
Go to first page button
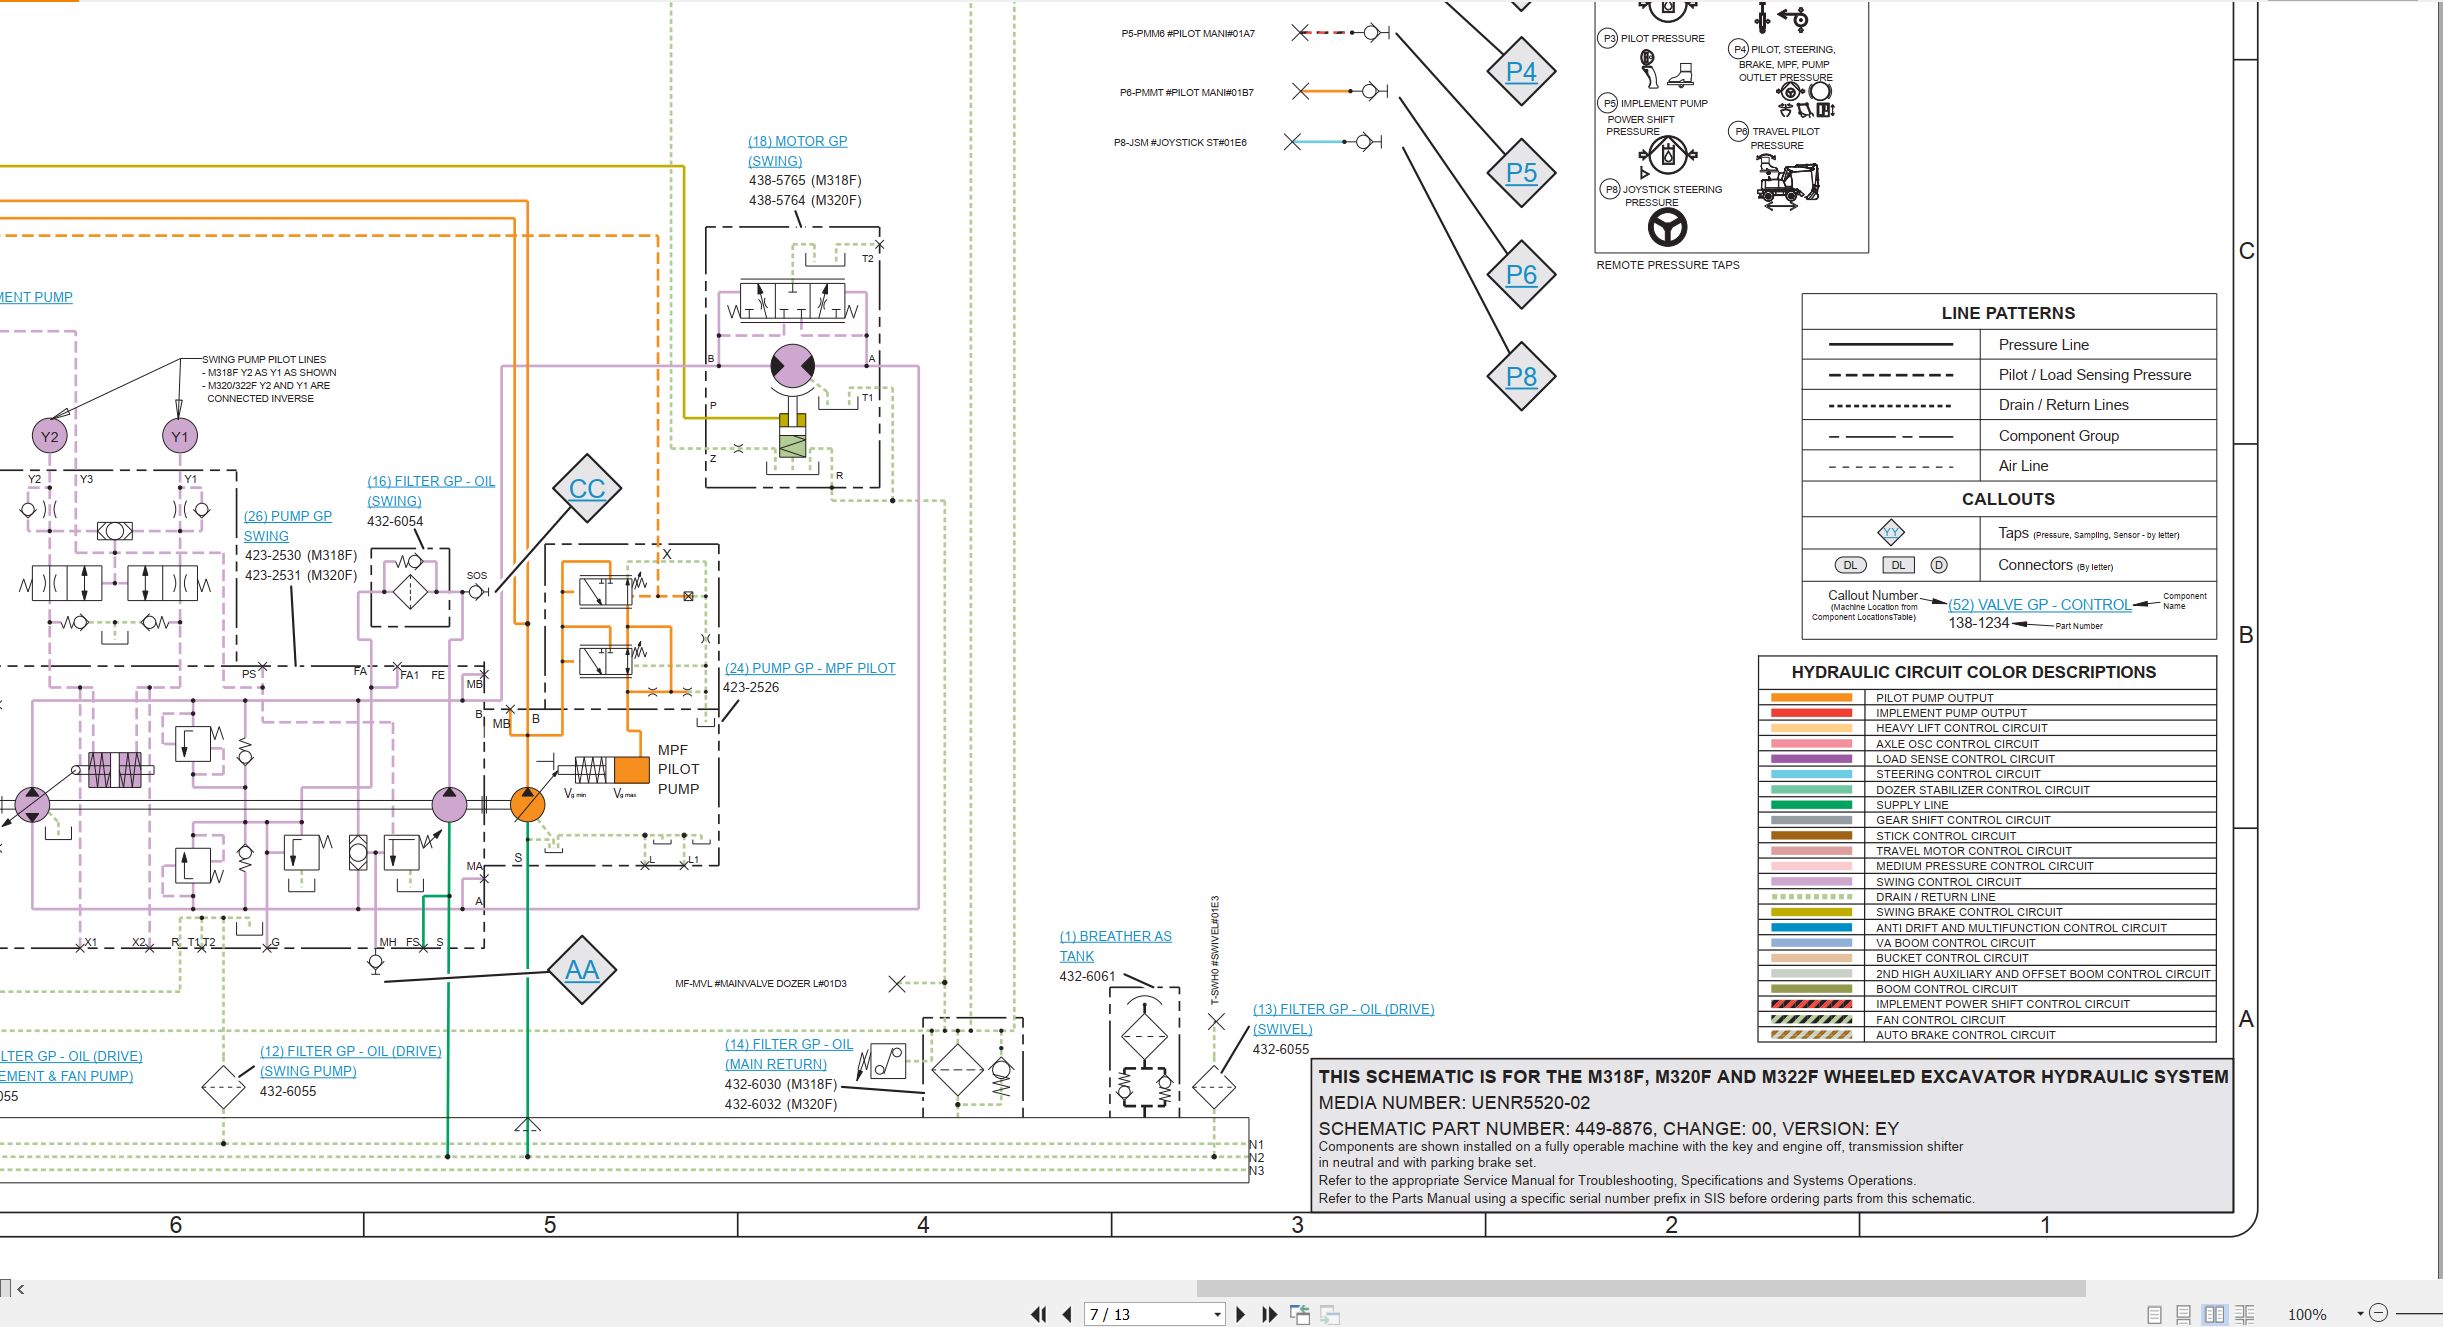point(1039,1314)
